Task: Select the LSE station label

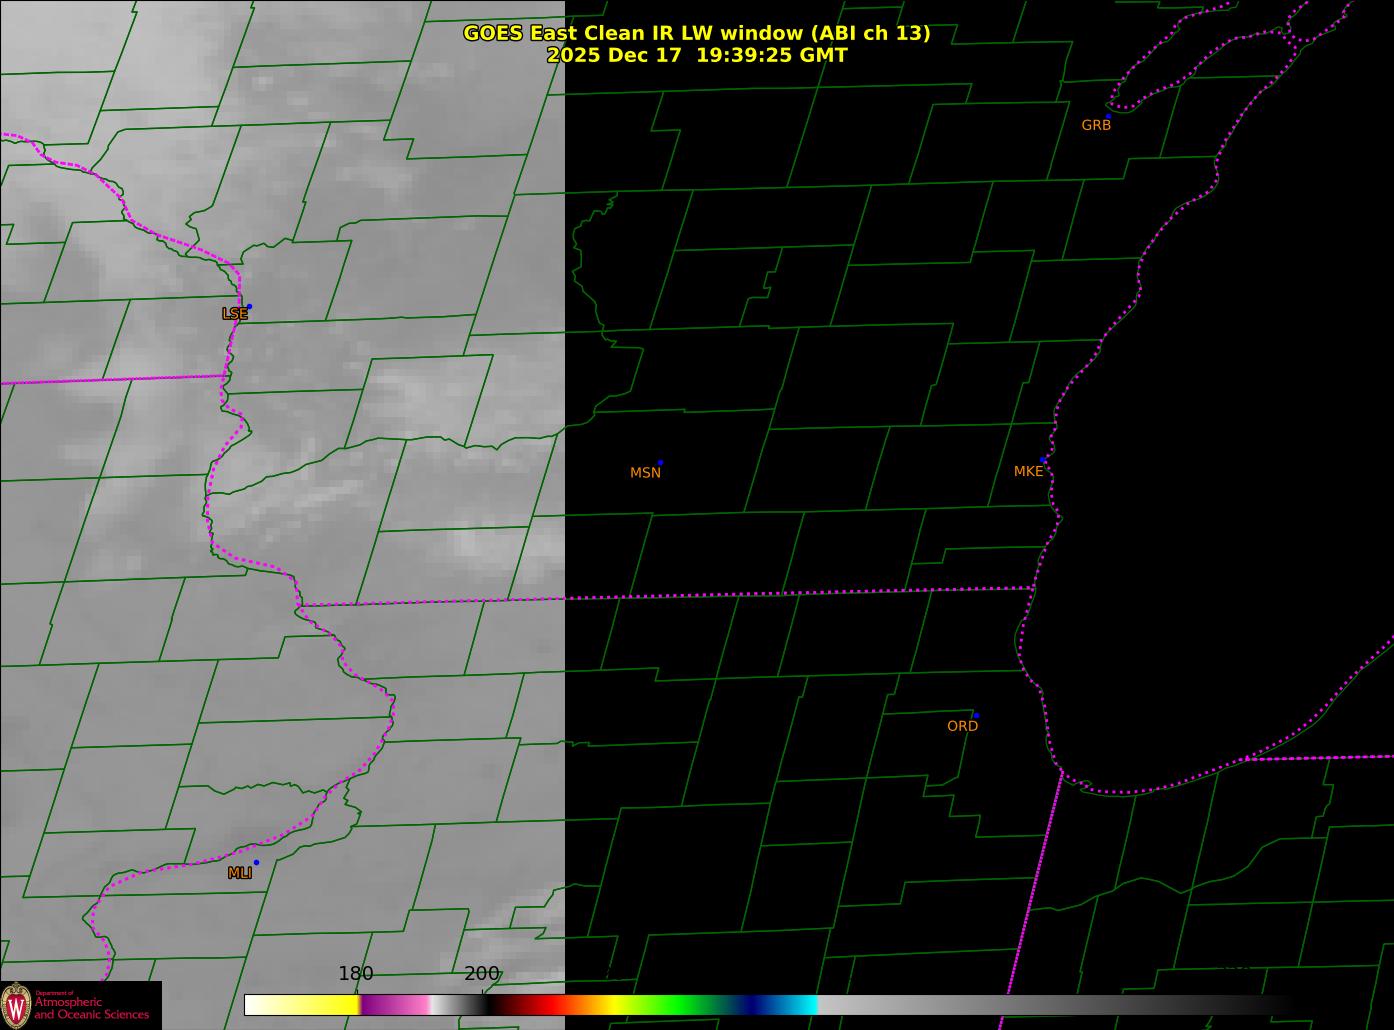Action: [234, 314]
